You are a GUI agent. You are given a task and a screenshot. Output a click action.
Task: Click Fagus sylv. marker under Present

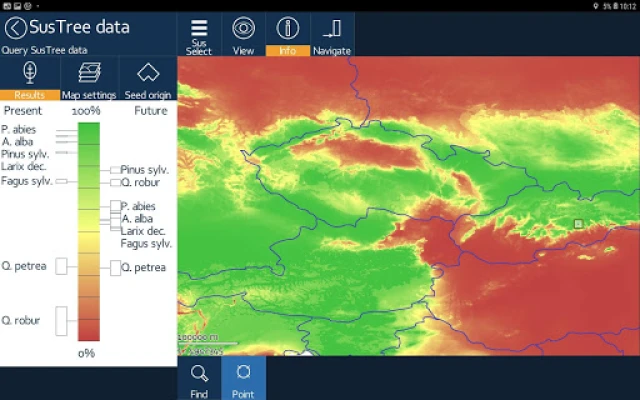61,181
